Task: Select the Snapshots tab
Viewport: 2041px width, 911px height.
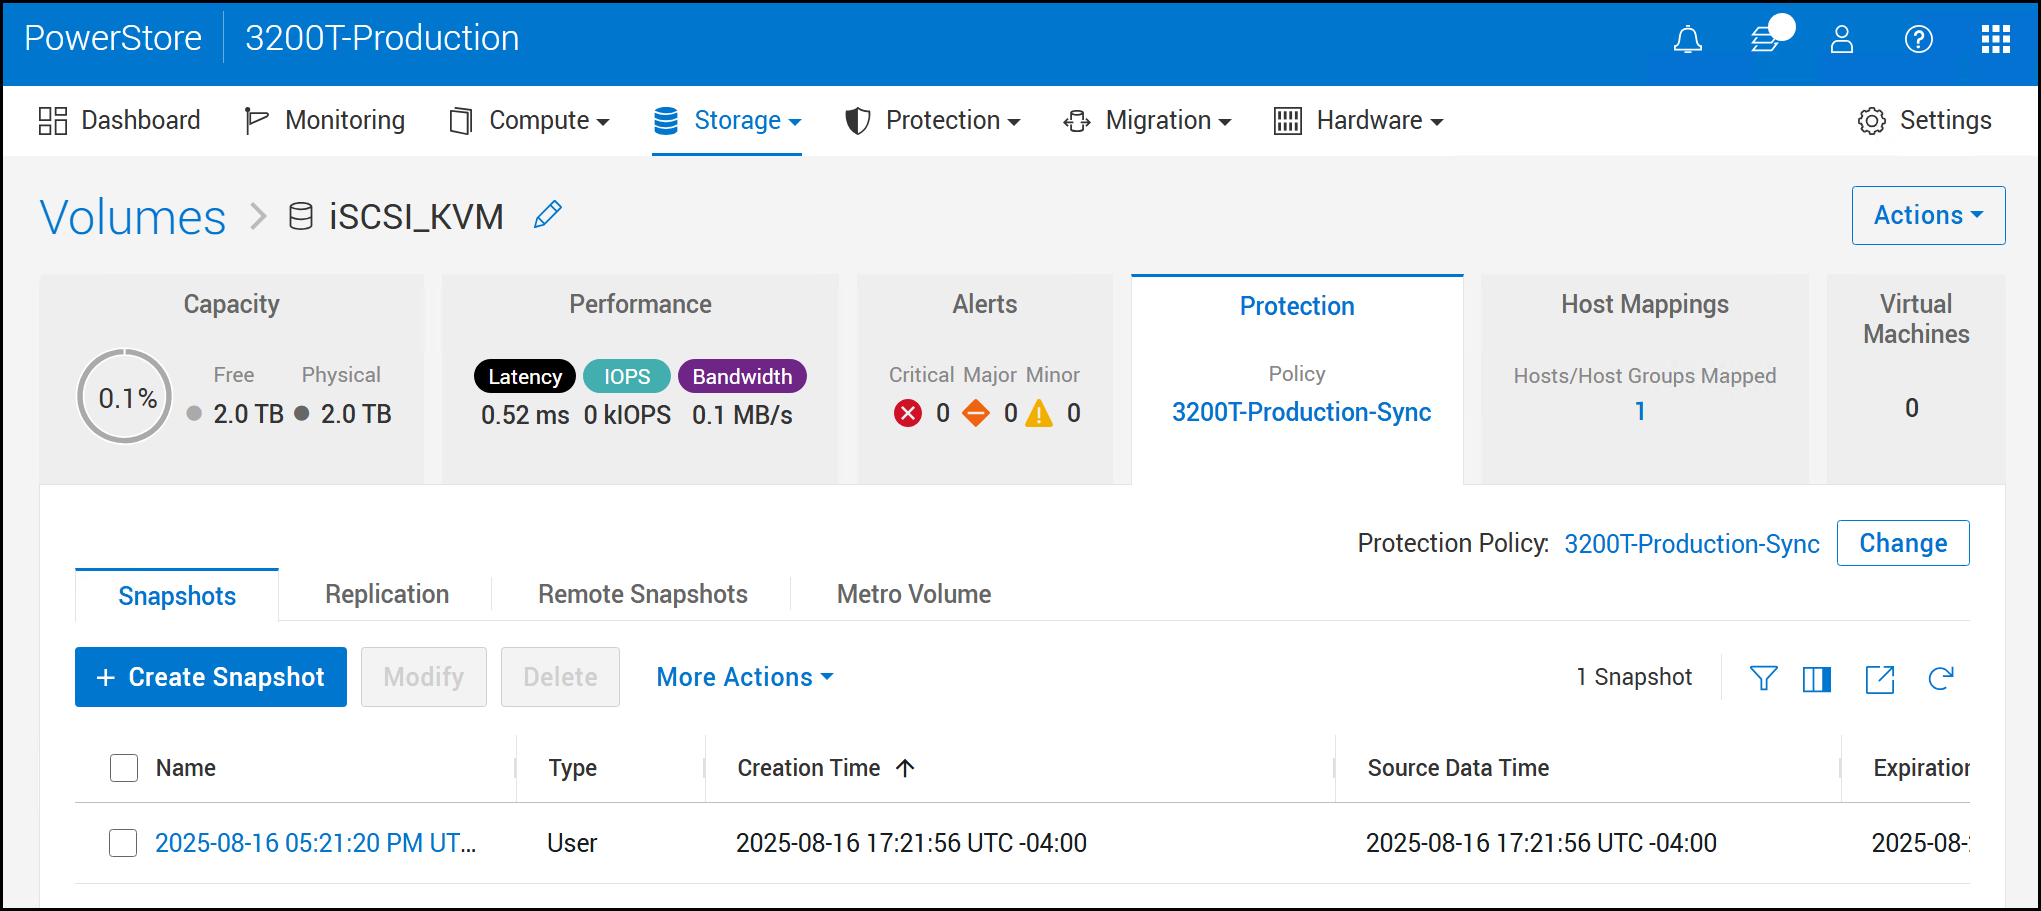Action: [x=177, y=596]
